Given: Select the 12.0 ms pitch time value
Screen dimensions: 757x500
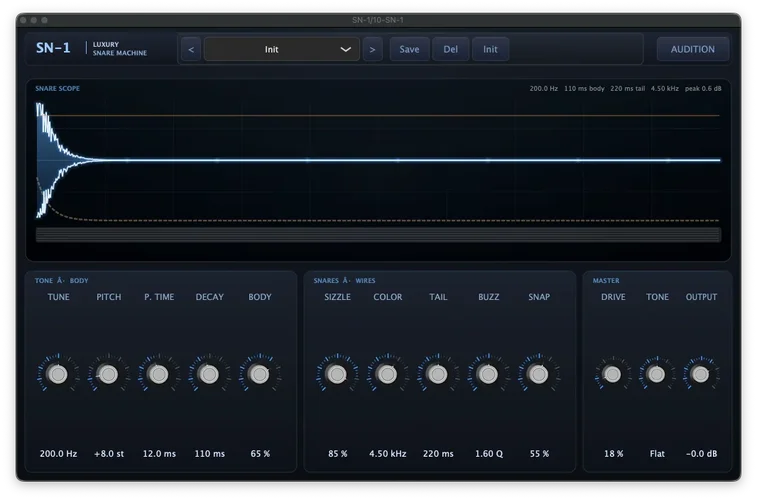Looking at the screenshot, I should coord(159,454).
